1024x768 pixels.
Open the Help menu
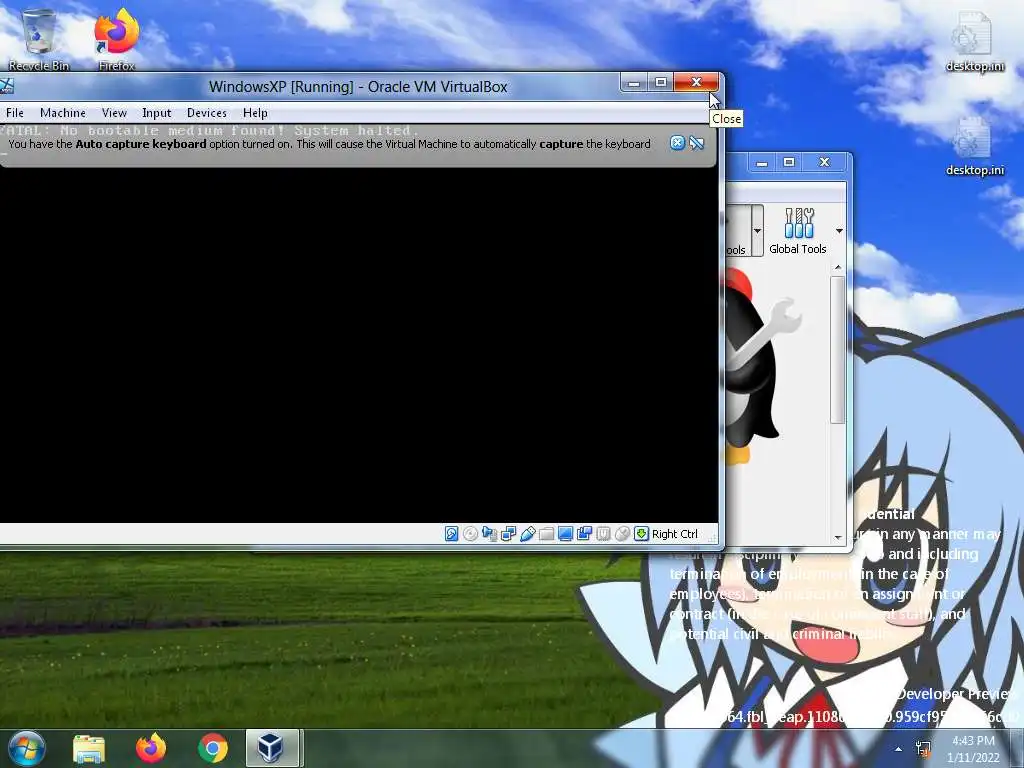(255, 113)
